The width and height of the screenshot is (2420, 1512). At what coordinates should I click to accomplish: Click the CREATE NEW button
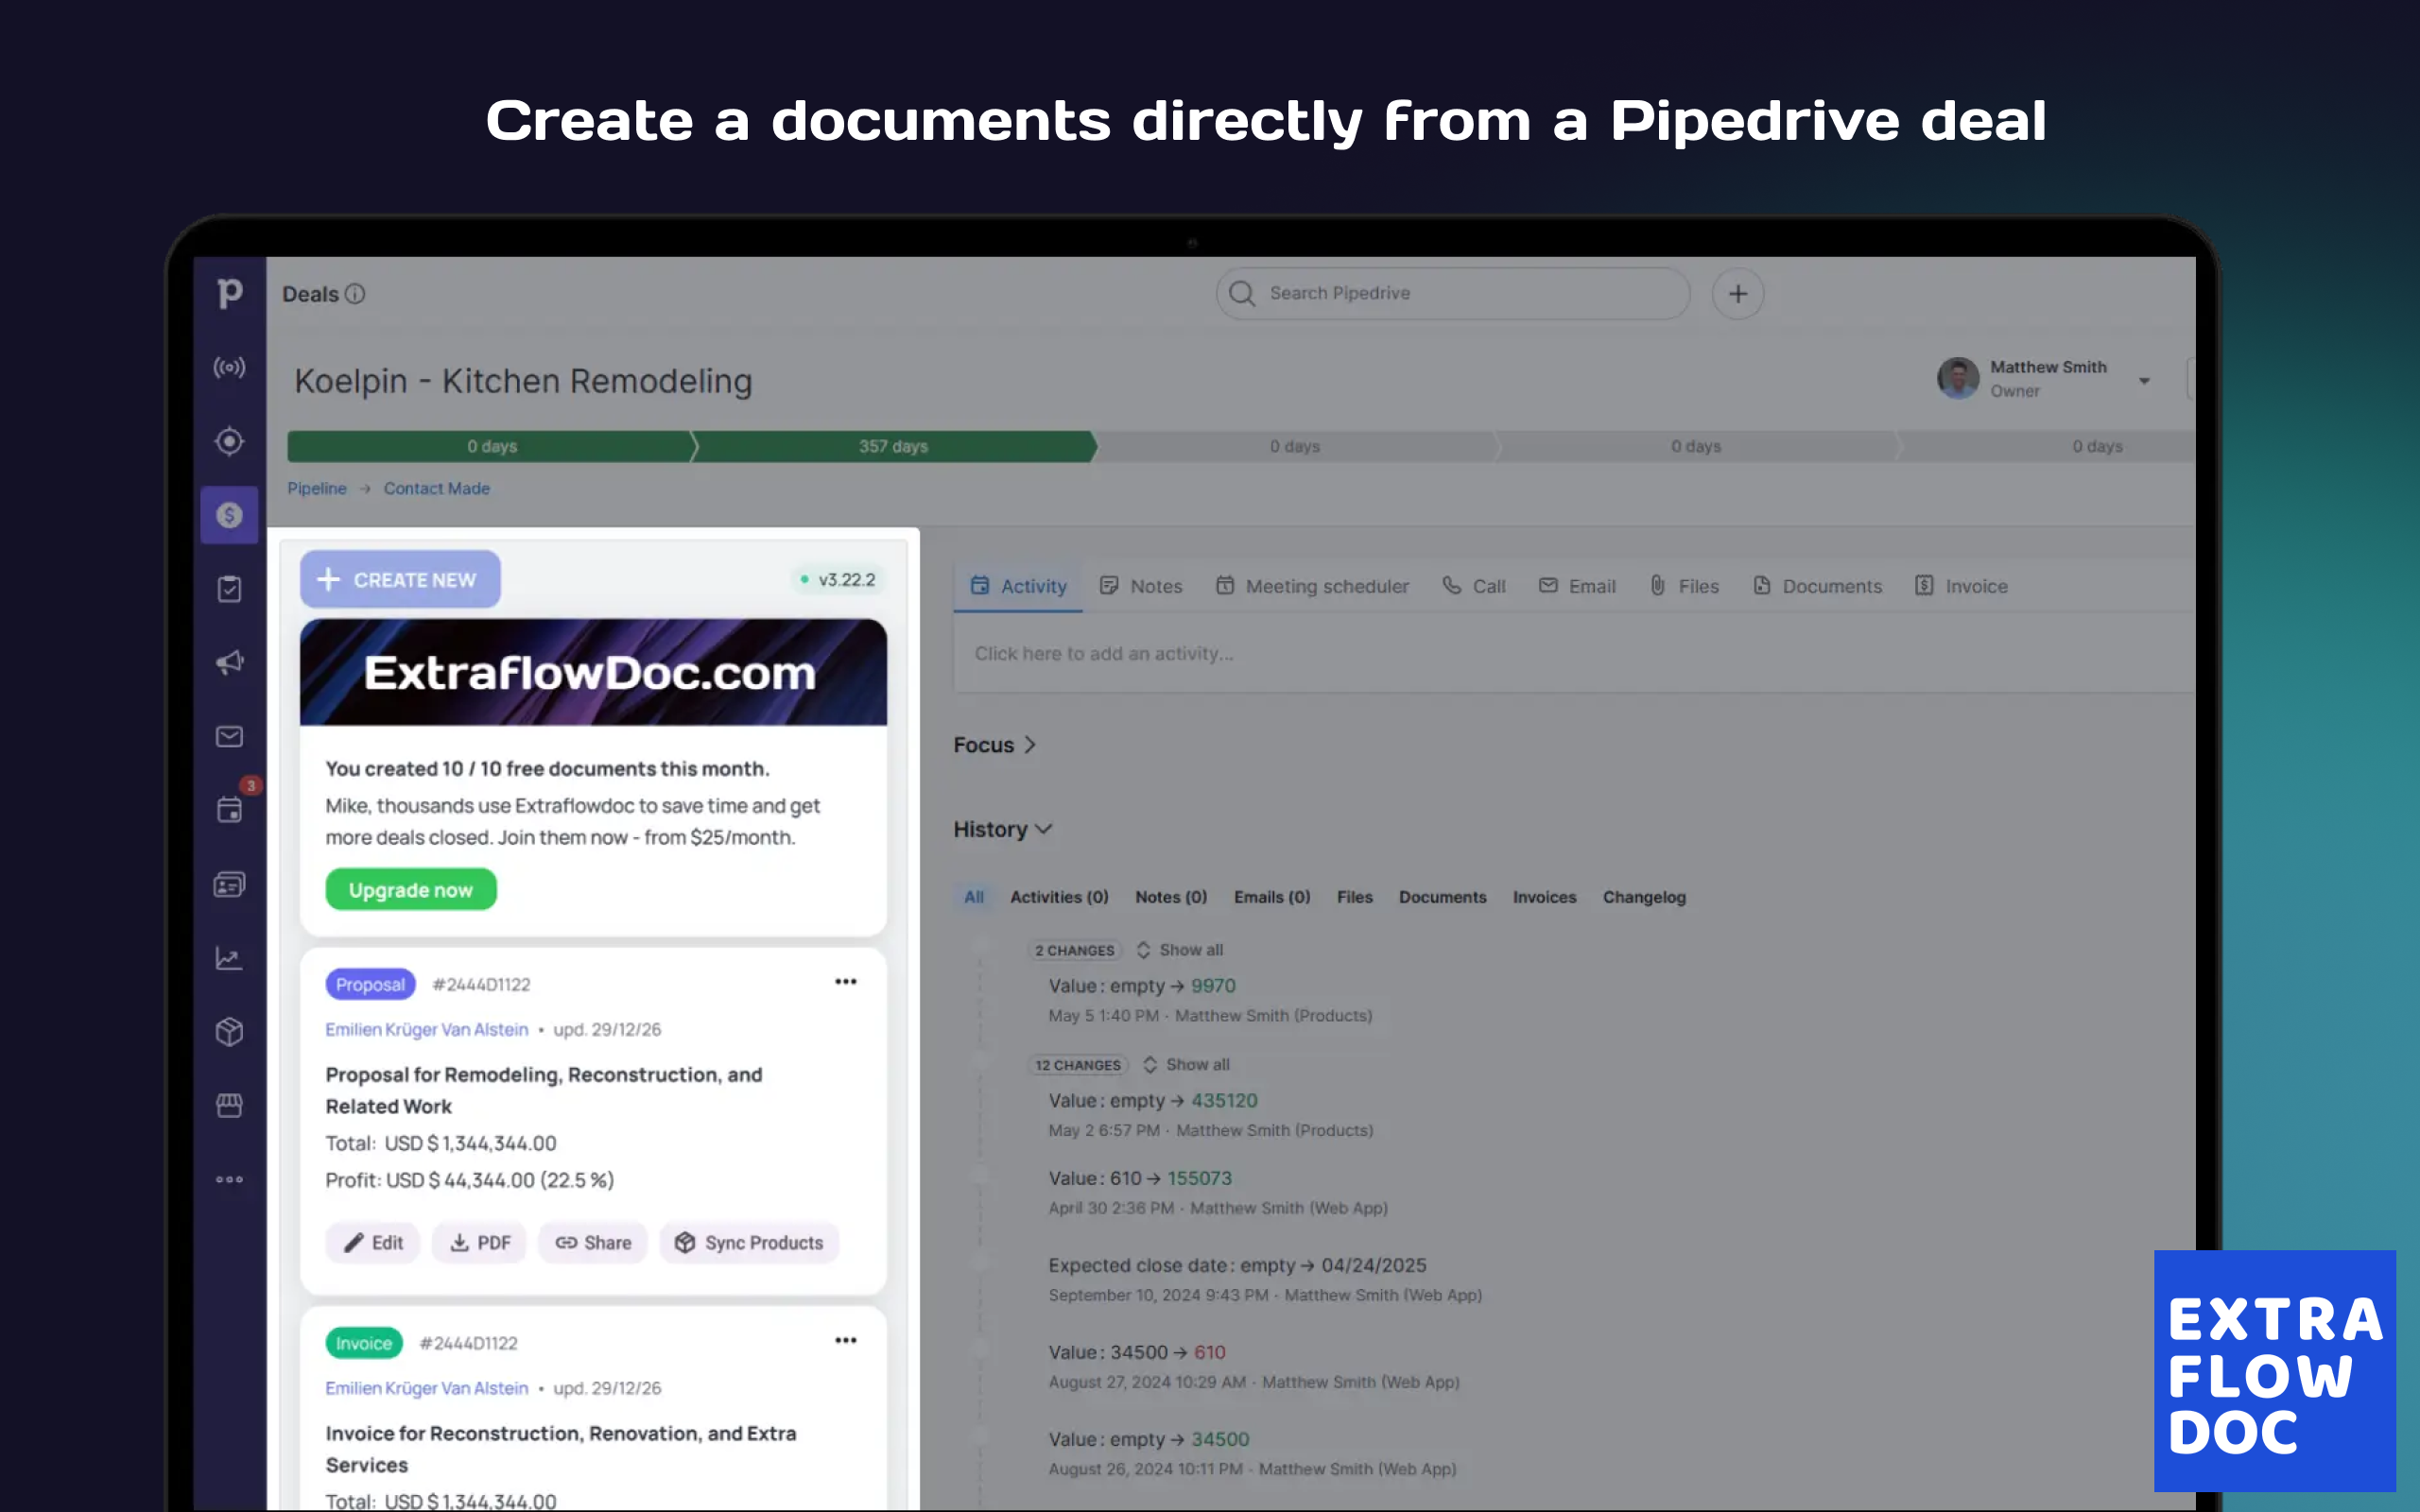[400, 580]
